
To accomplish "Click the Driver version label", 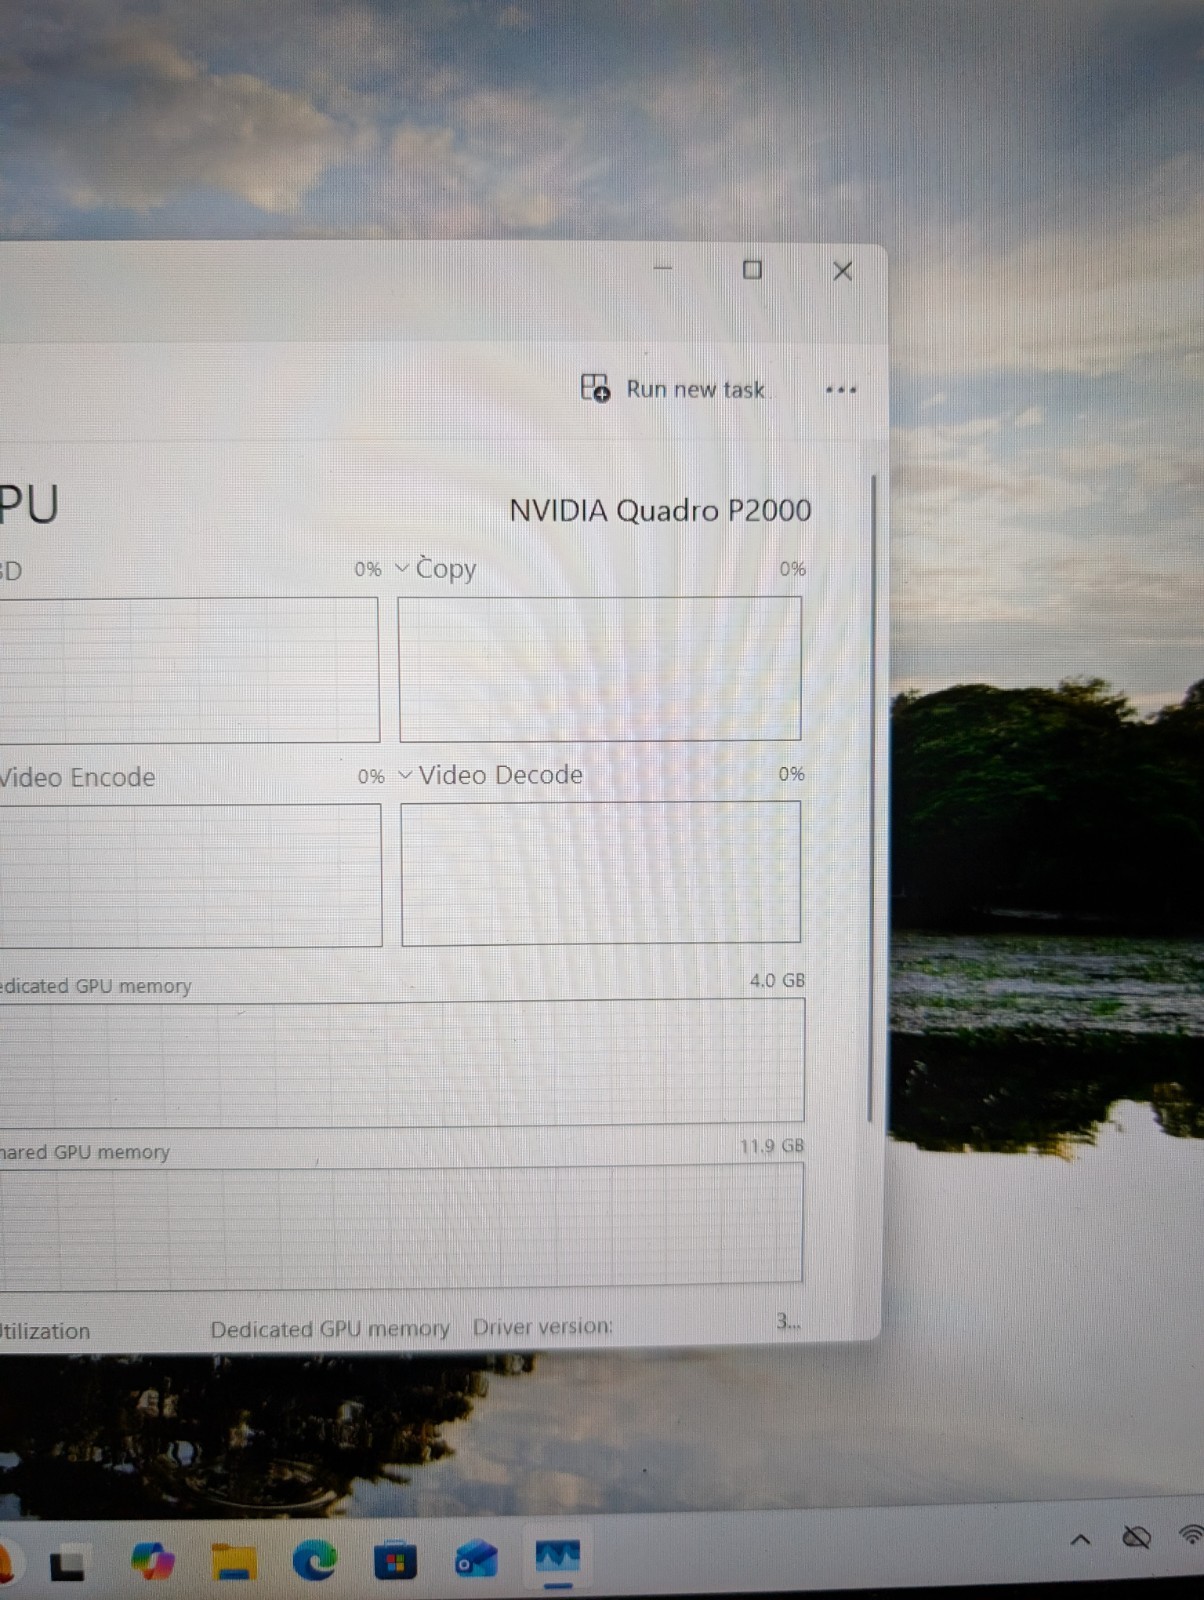I will pyautogui.click(x=543, y=1327).
